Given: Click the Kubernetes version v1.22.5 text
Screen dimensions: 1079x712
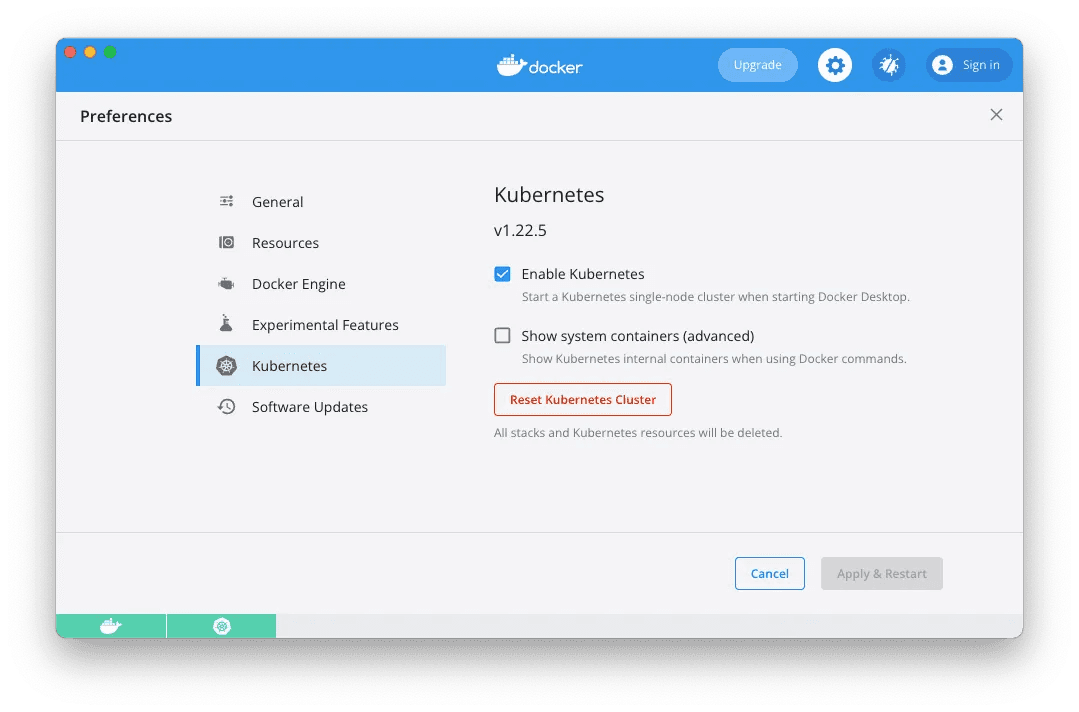Looking at the screenshot, I should [x=520, y=230].
